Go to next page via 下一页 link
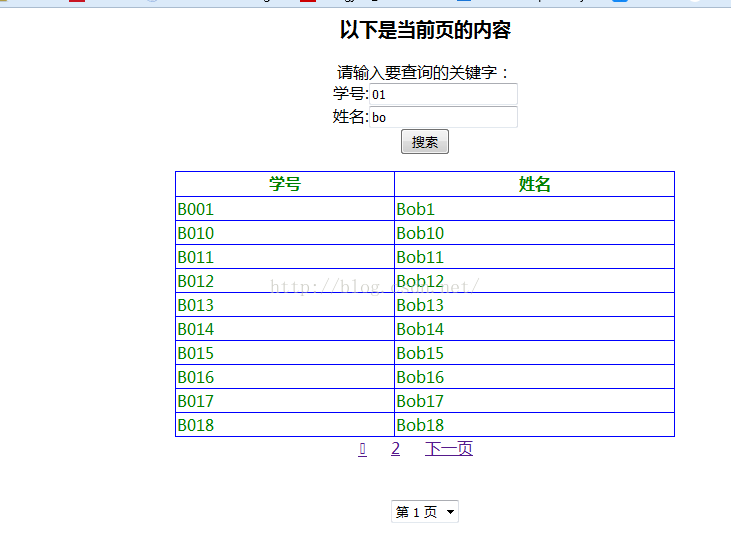This screenshot has width=731, height=553. 449,449
